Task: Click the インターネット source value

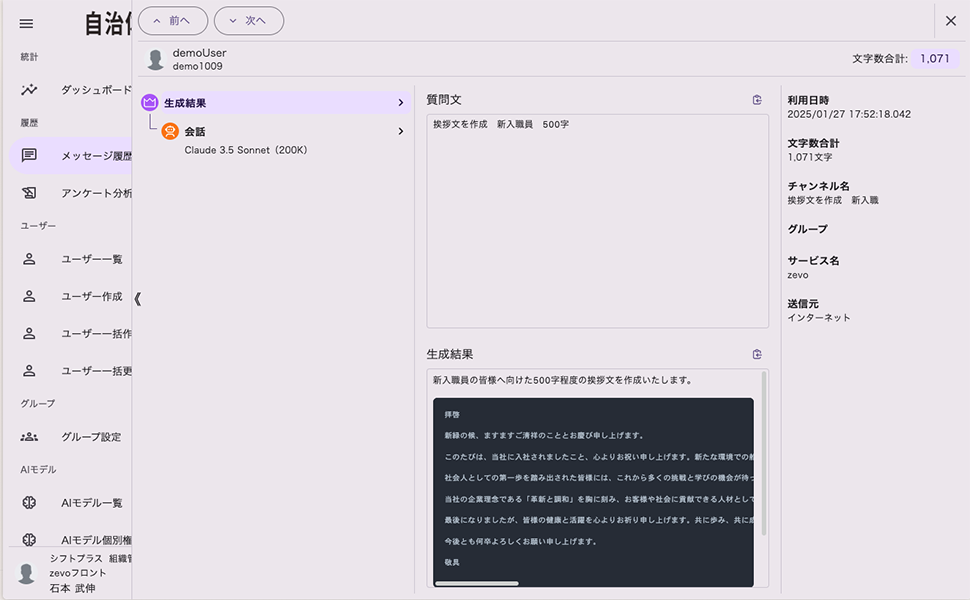Action: tap(818, 318)
